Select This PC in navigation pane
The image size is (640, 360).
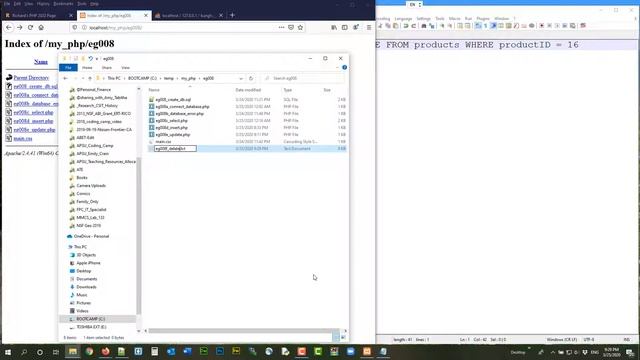[x=80, y=247]
